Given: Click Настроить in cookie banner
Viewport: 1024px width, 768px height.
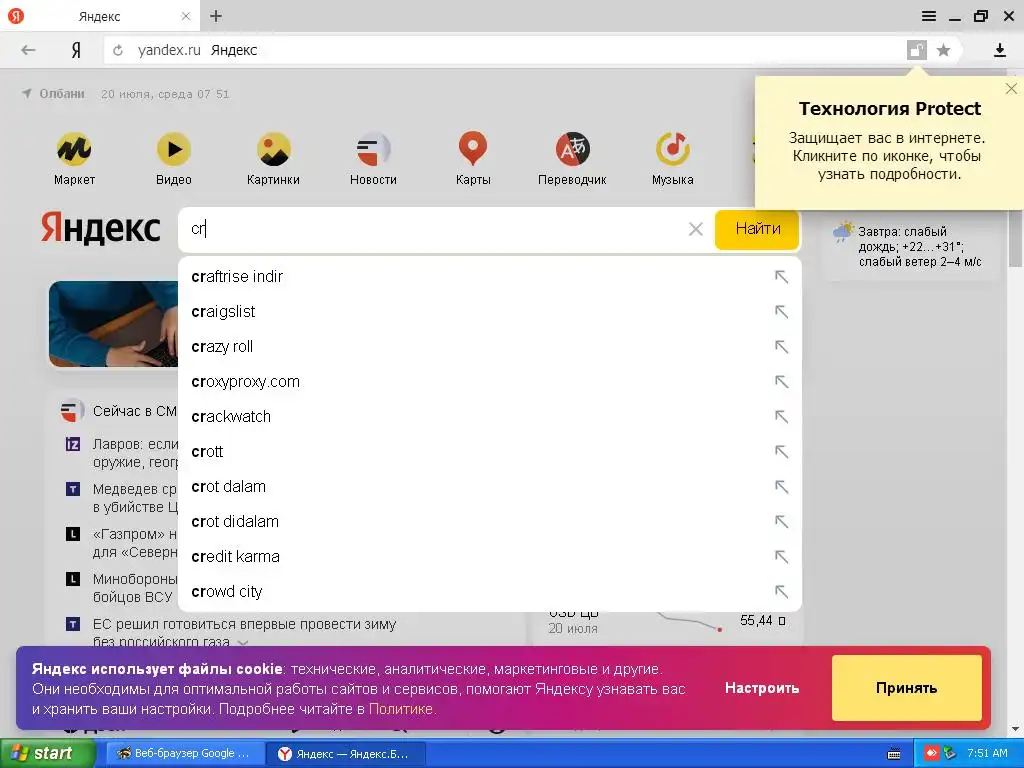Looking at the screenshot, I should pos(761,688).
